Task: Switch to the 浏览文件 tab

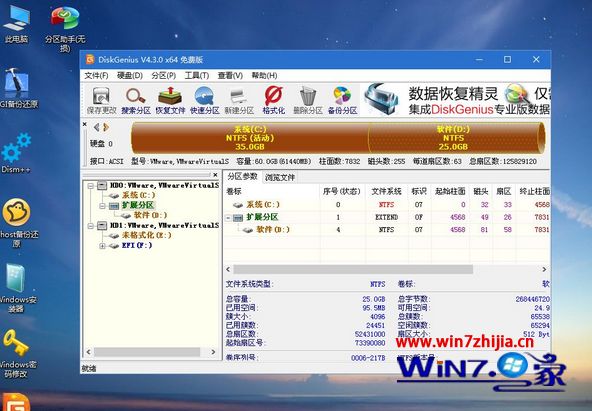Action: click(280, 177)
